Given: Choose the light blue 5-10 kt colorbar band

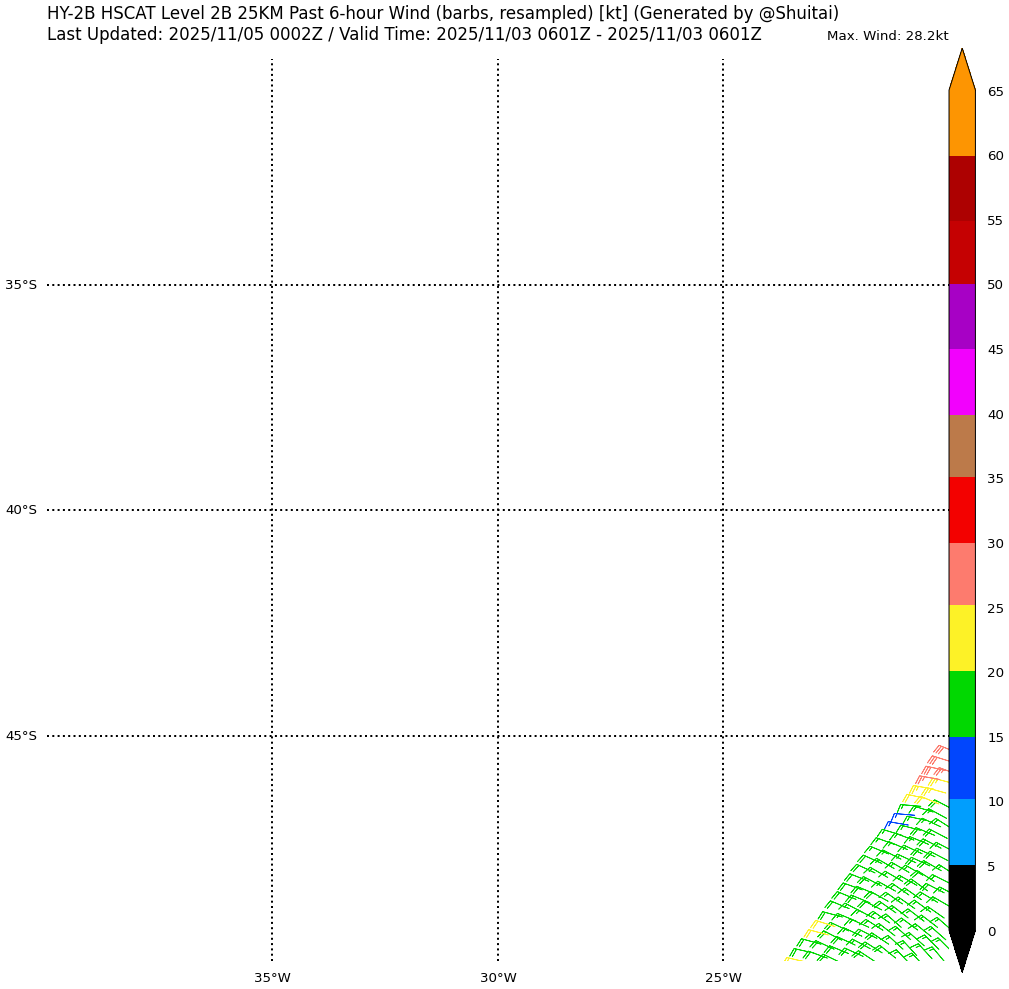Looking at the screenshot, I should click(961, 832).
